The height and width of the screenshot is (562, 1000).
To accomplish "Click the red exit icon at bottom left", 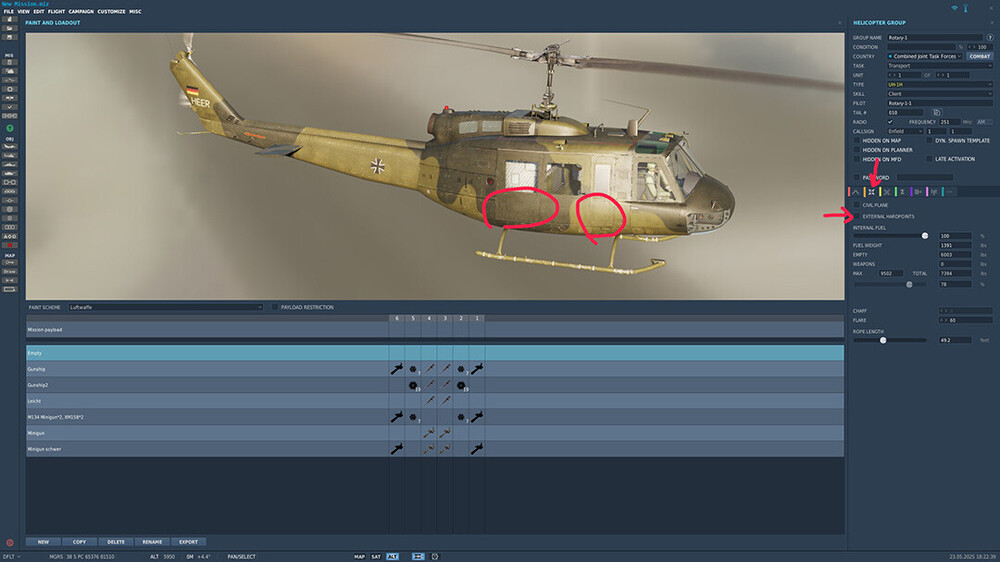I will (10, 543).
